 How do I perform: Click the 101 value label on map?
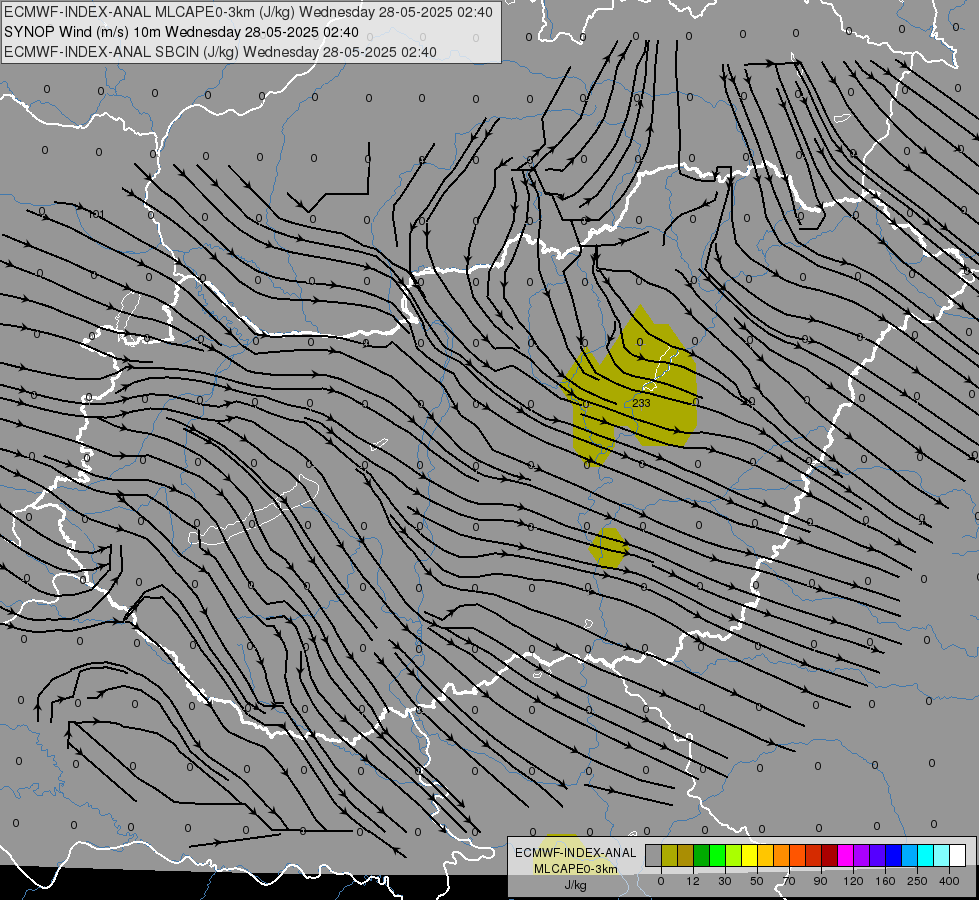(x=96, y=214)
